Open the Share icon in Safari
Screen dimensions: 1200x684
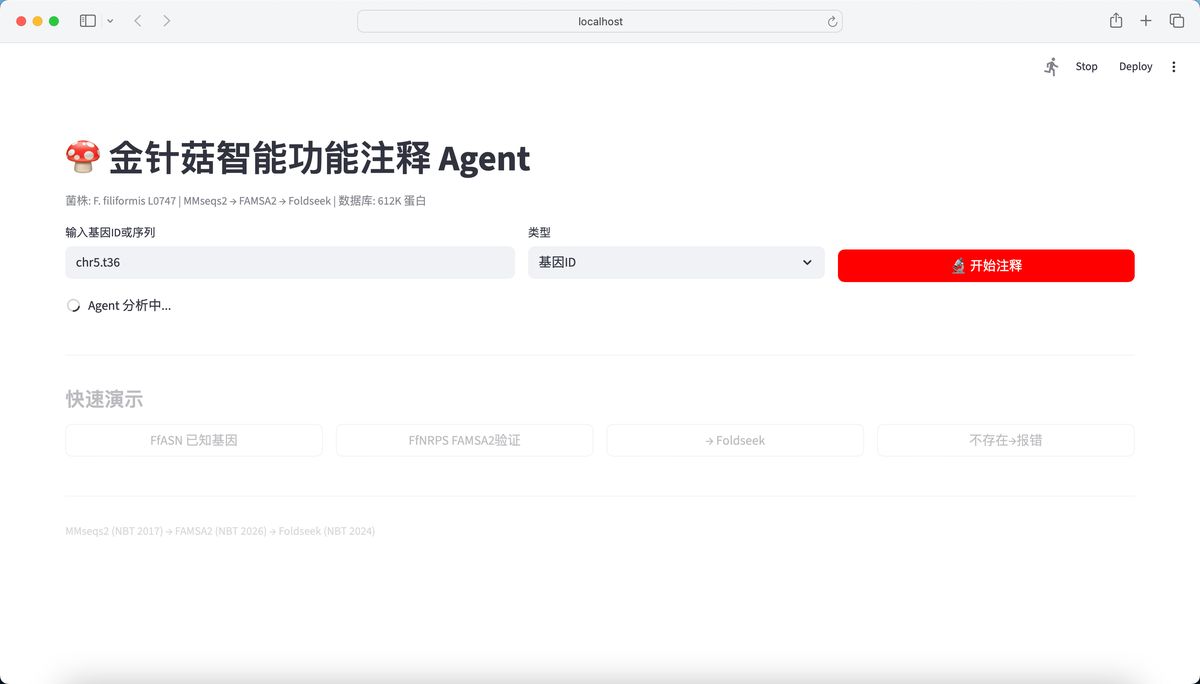1116,21
